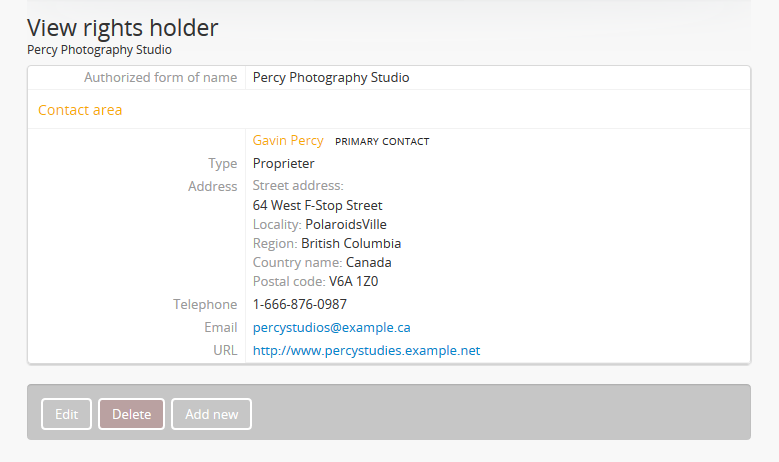Viewport: 779px width, 462px height.
Task: Click the PolaroidsVille locality text
Action: tap(346, 224)
